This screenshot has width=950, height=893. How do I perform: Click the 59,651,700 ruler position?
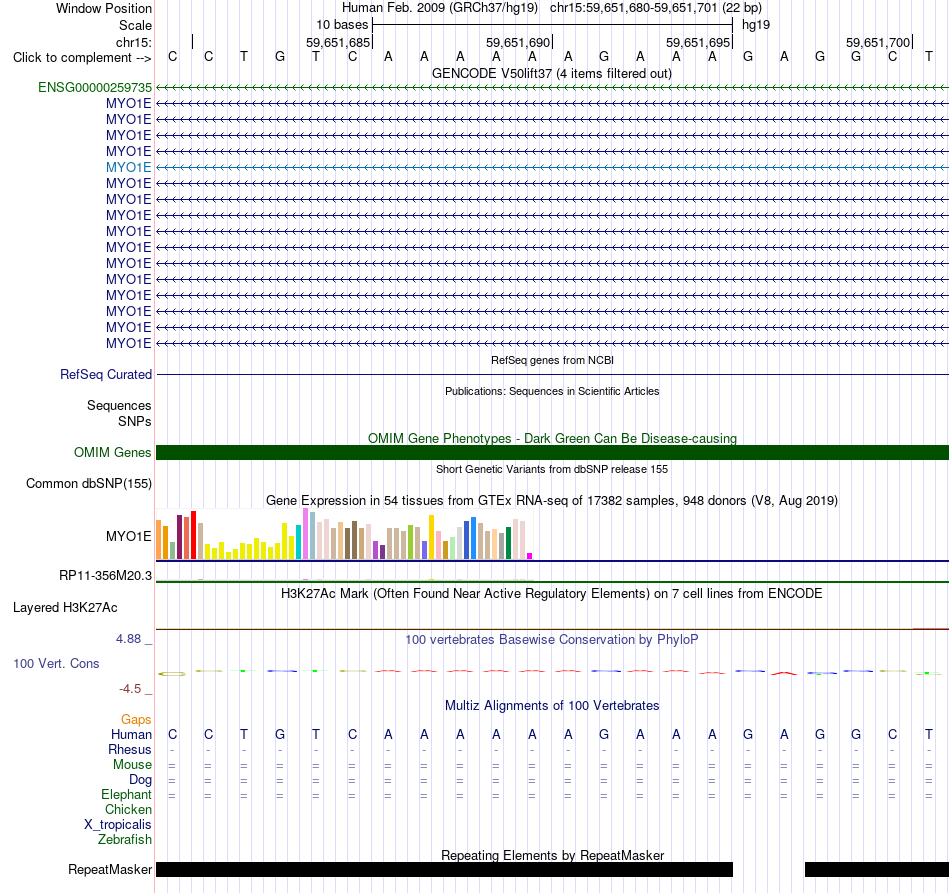(878, 42)
